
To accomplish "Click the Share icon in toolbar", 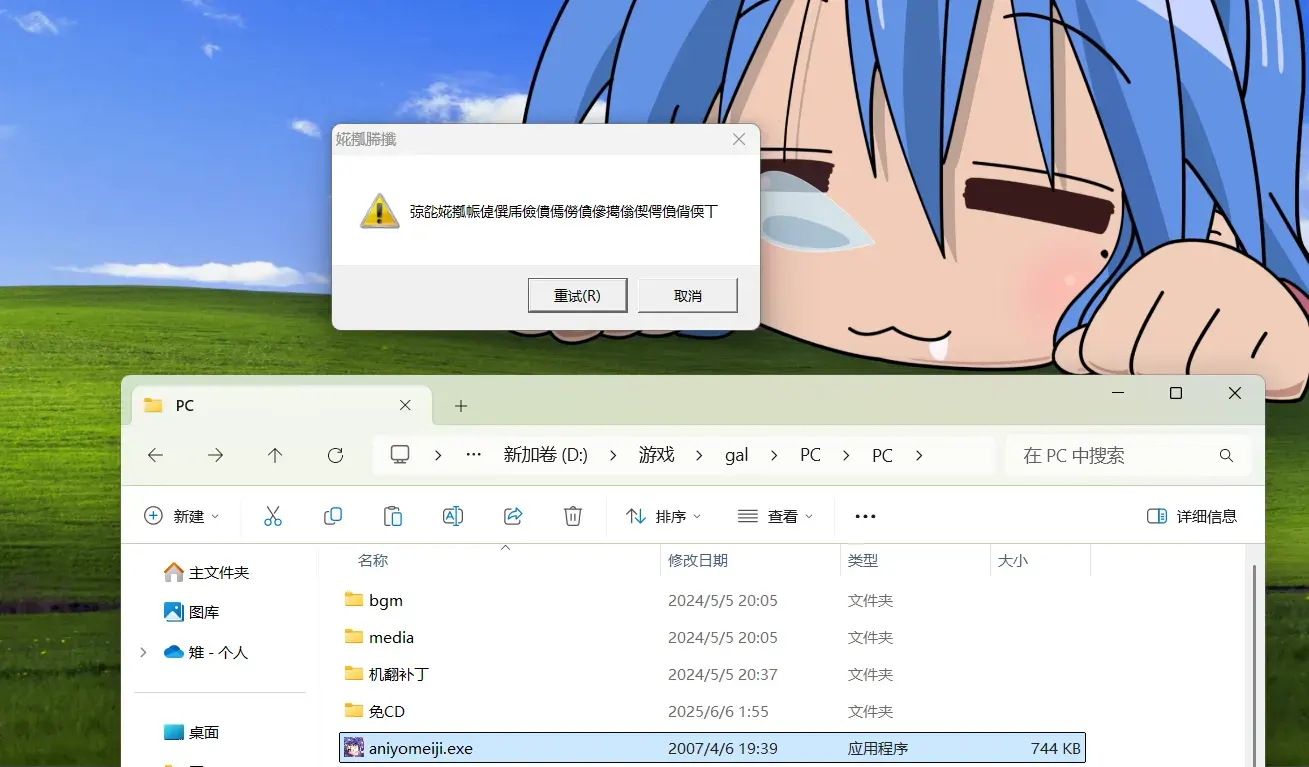I will (513, 516).
